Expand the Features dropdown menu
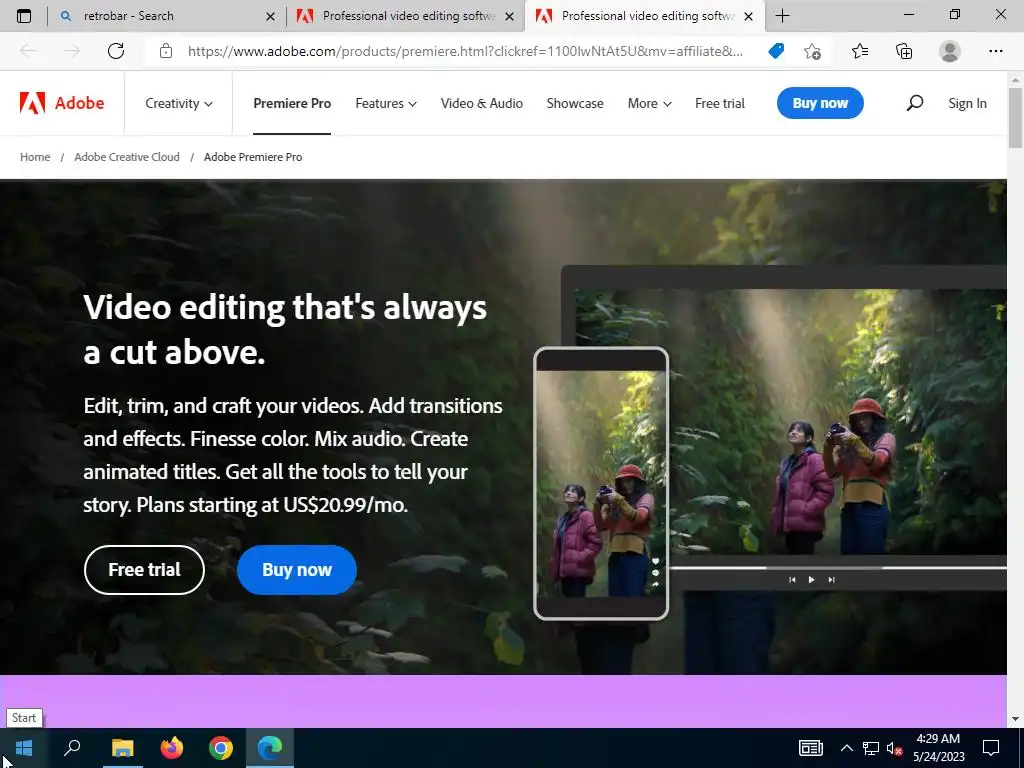This screenshot has width=1024, height=768. coord(386,103)
